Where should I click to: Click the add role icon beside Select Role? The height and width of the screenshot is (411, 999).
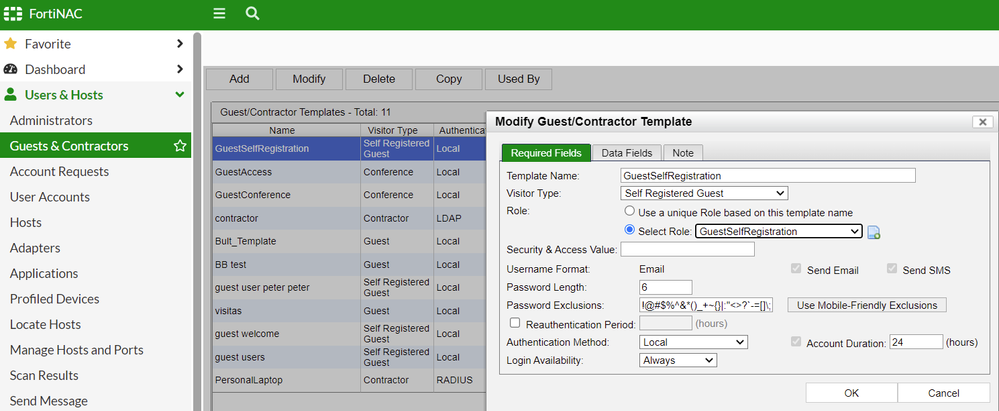click(873, 232)
